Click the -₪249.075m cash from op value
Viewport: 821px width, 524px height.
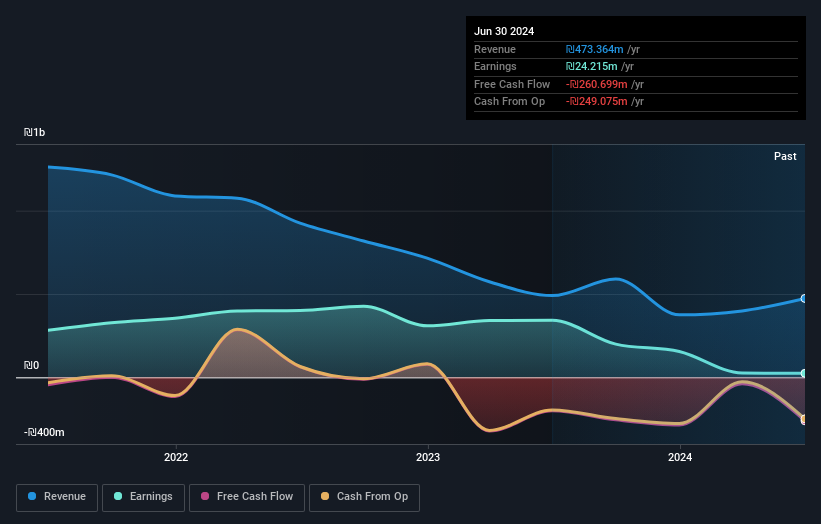[596, 102]
